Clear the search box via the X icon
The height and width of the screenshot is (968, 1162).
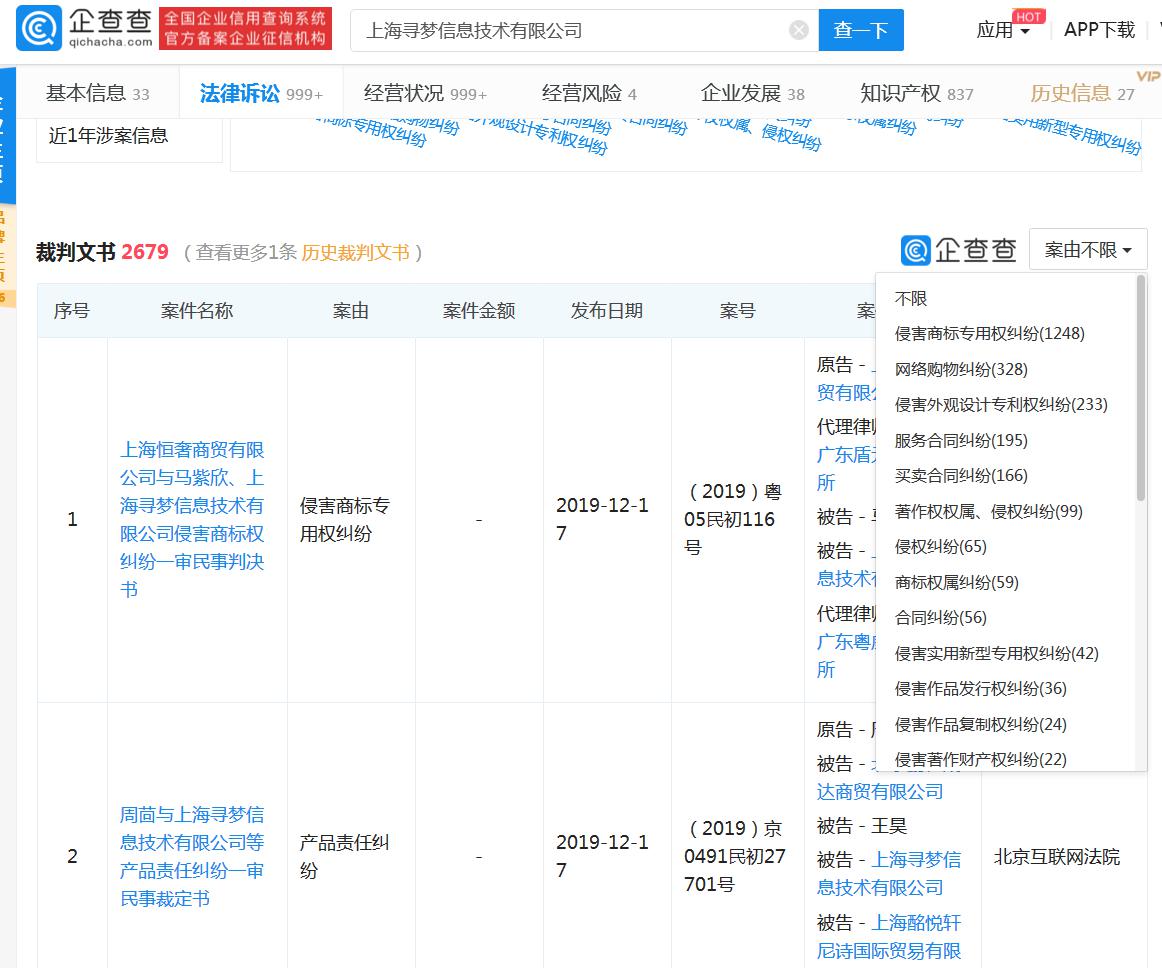[x=798, y=30]
